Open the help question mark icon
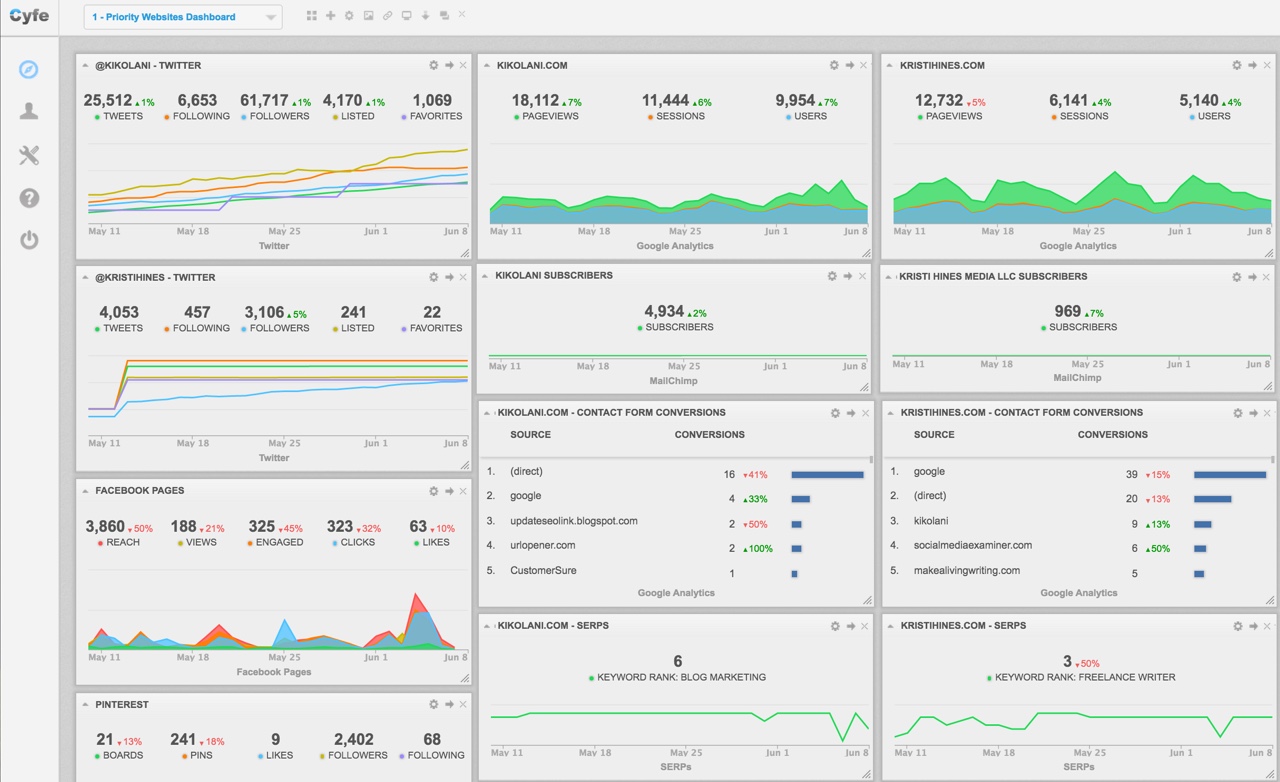The height and width of the screenshot is (782, 1280). [x=29, y=198]
